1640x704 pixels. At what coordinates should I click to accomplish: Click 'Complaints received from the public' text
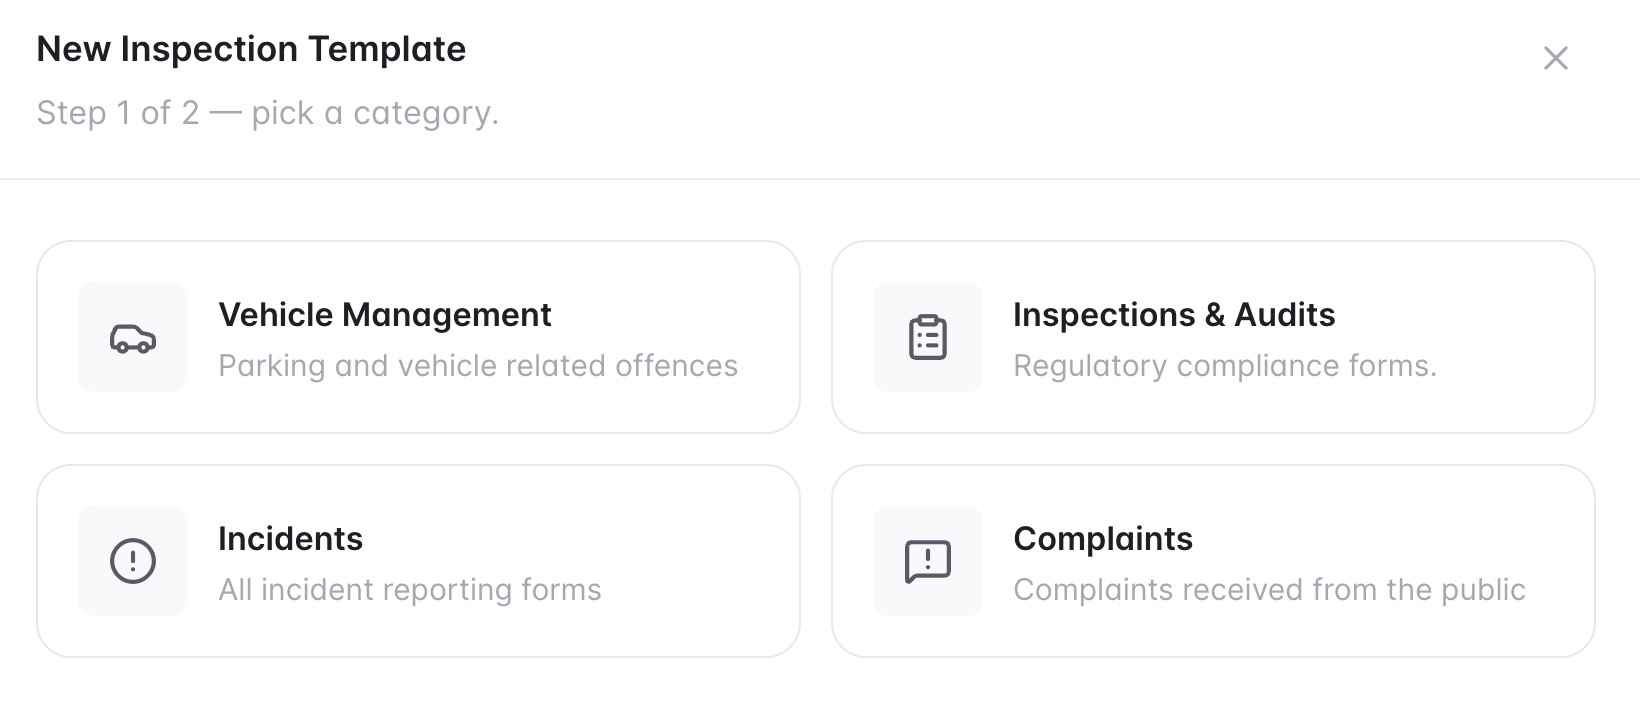click(1270, 590)
